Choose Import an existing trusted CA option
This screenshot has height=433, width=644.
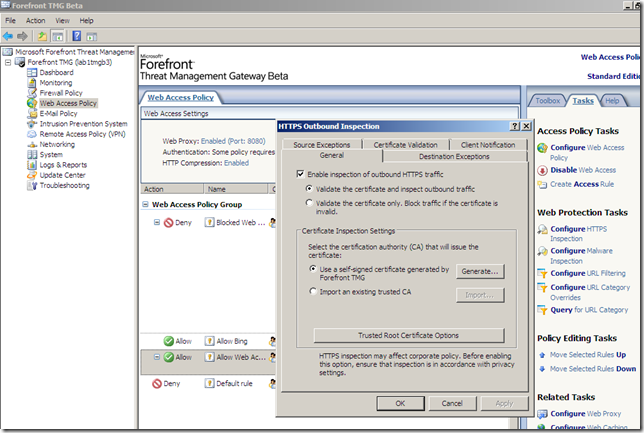[313, 291]
